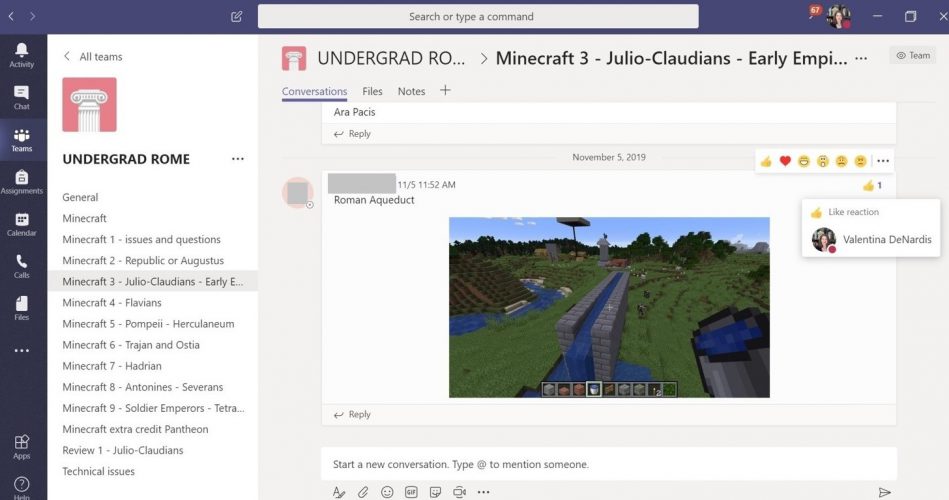Attach a file with the paperclip icon
The width and height of the screenshot is (949, 500).
(363, 492)
